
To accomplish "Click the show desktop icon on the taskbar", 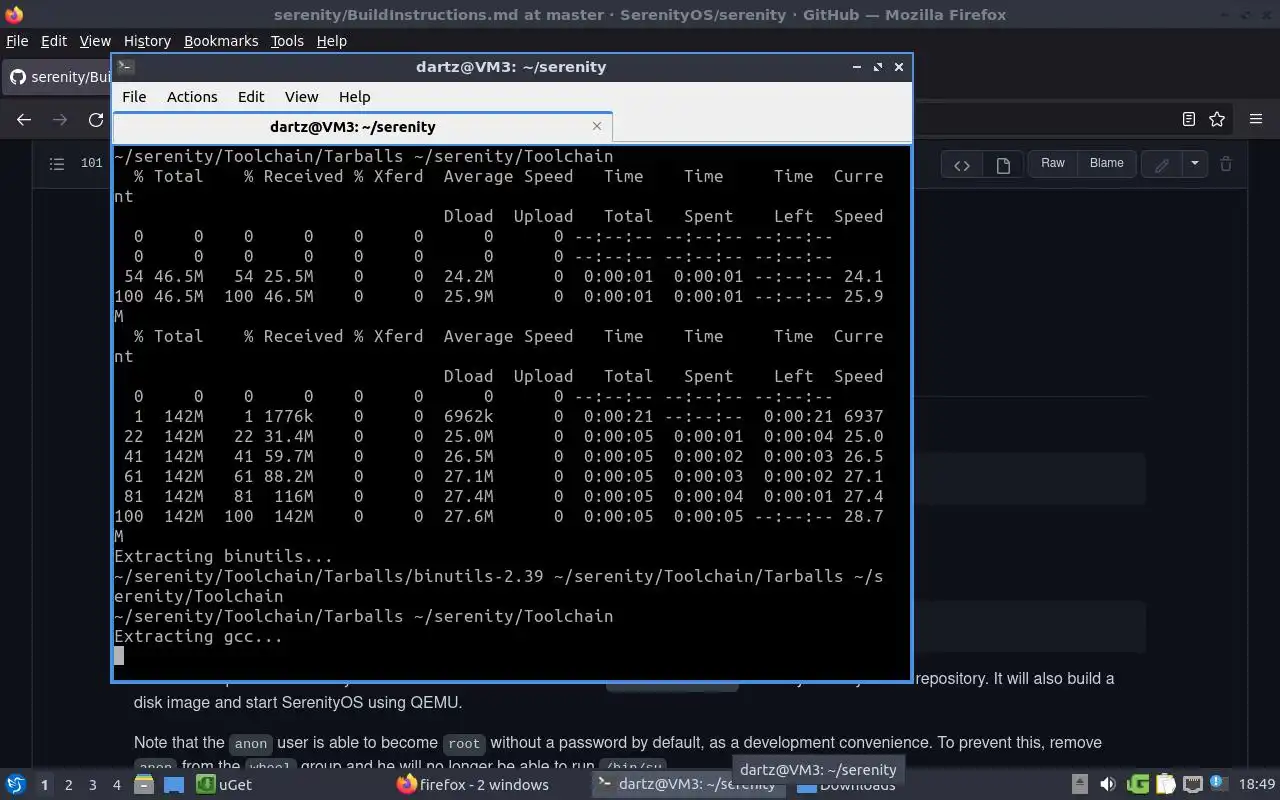I will pos(173,785).
